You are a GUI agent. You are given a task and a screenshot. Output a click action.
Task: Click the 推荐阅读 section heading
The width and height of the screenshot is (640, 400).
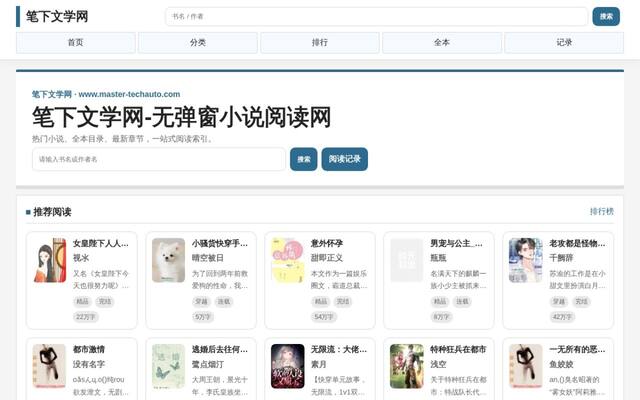point(52,212)
